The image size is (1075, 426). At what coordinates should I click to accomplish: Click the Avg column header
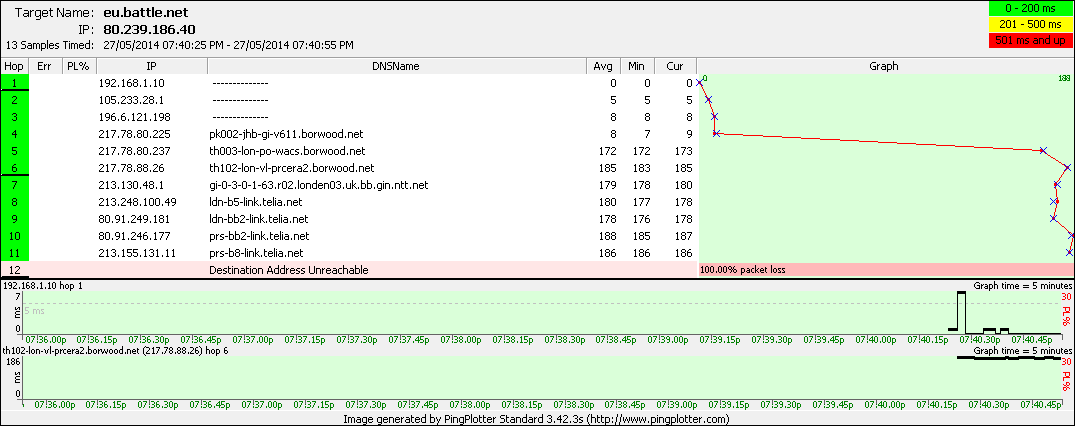(x=603, y=67)
